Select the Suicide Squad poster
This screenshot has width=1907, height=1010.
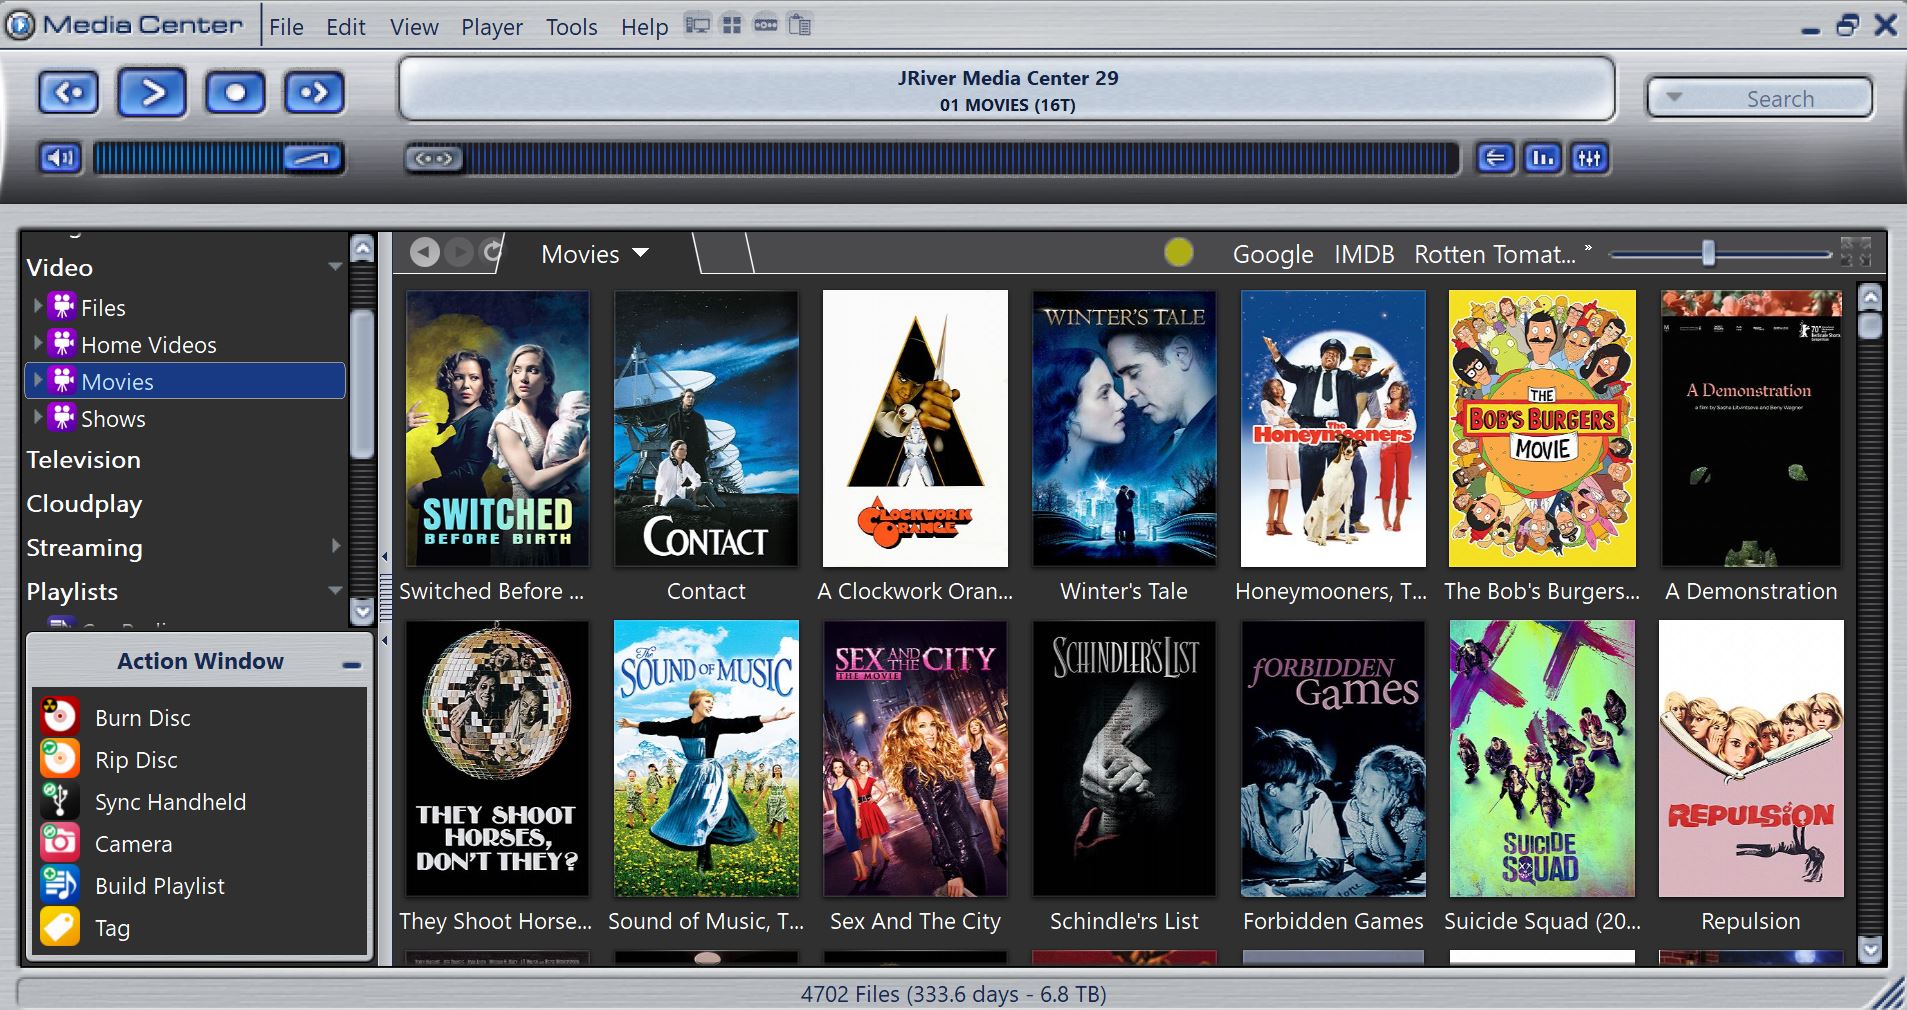coord(1542,759)
